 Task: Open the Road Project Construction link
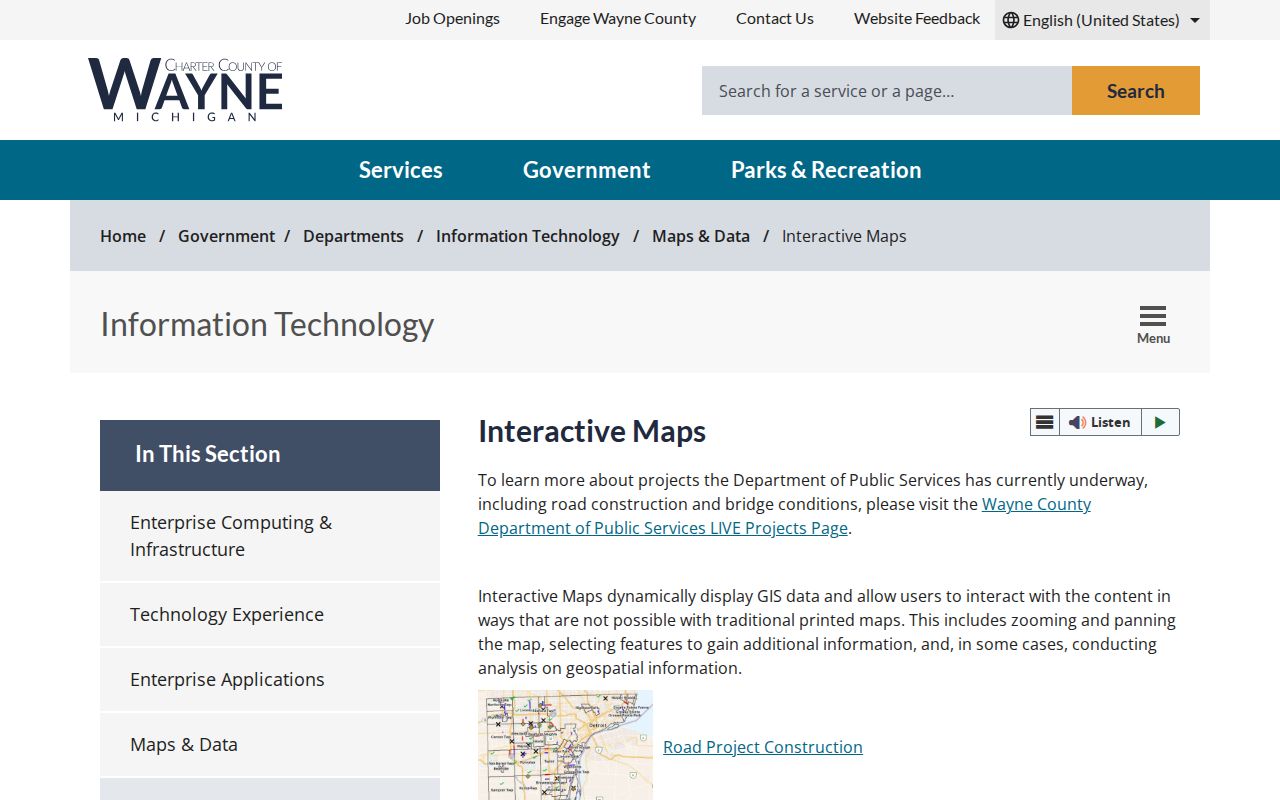tap(763, 747)
